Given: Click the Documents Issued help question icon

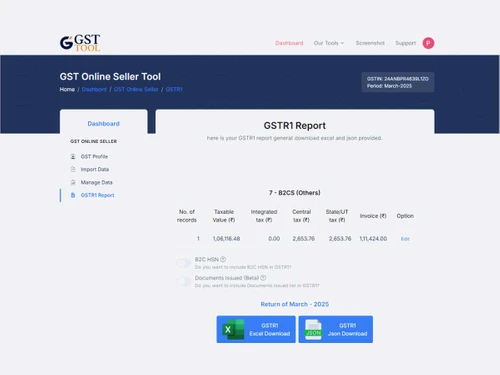Looking at the screenshot, I should coord(263,278).
